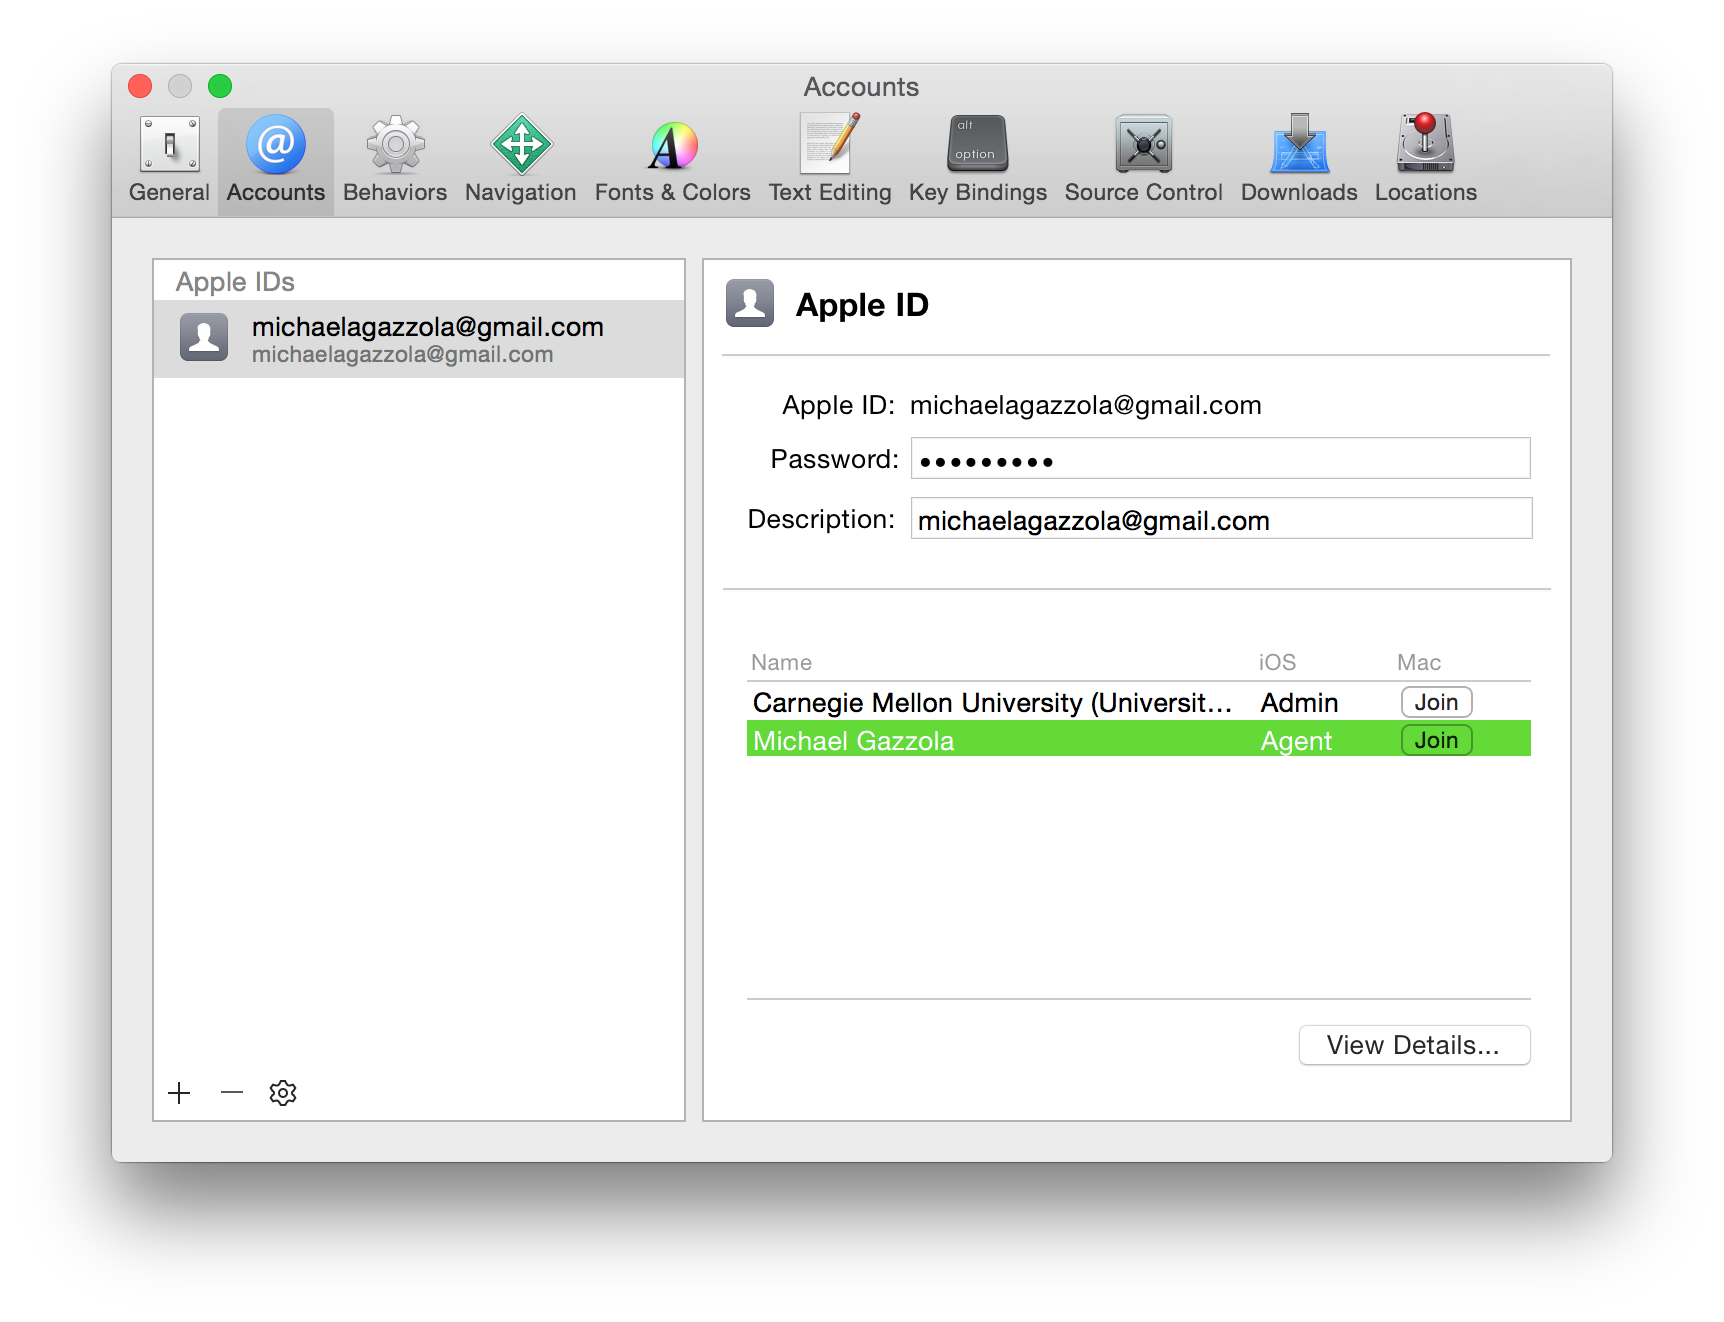Viewport: 1724px width, 1322px height.
Task: Click the Apple IDs list header
Action: [x=235, y=282]
